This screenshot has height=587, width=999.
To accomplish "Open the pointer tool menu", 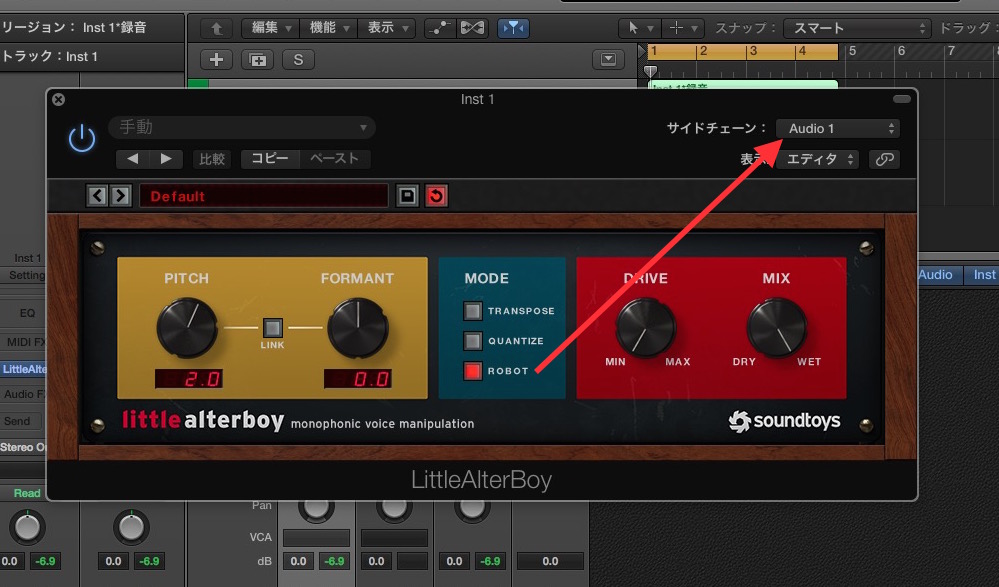I will (x=640, y=28).
